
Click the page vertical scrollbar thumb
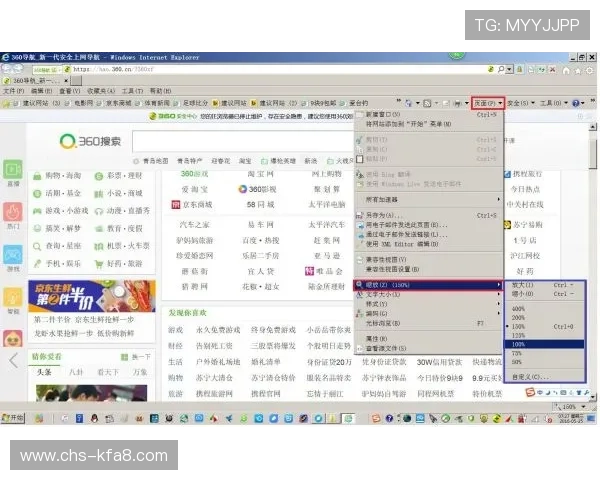click(x=593, y=153)
